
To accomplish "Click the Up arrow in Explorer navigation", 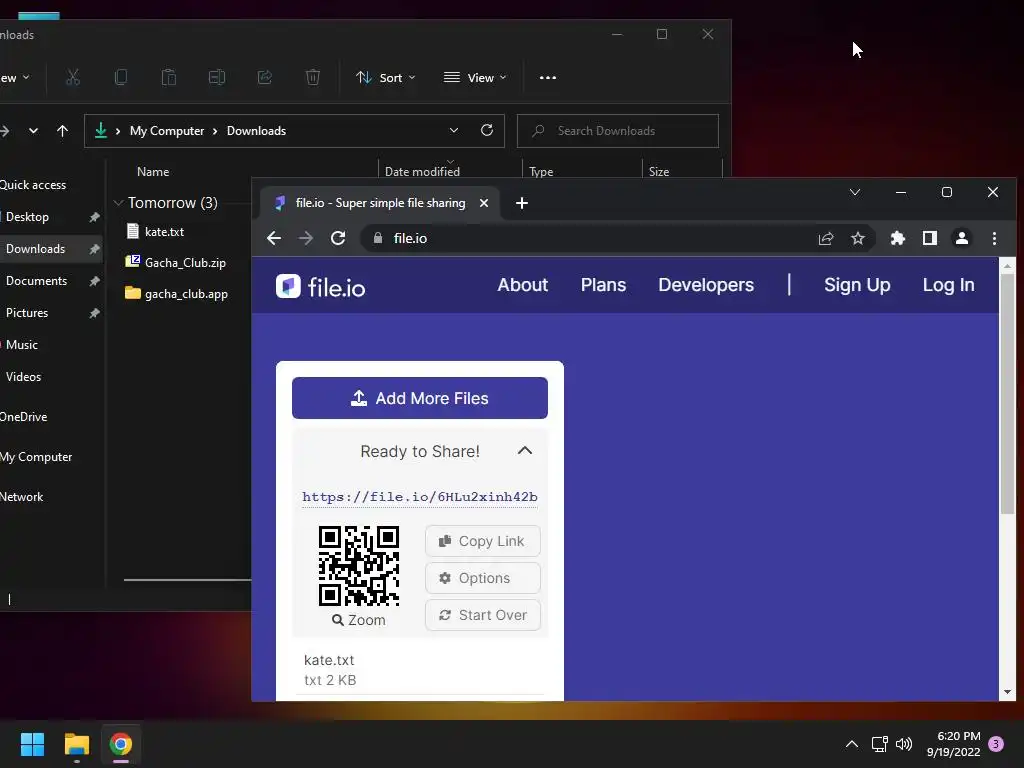I will pos(63,131).
